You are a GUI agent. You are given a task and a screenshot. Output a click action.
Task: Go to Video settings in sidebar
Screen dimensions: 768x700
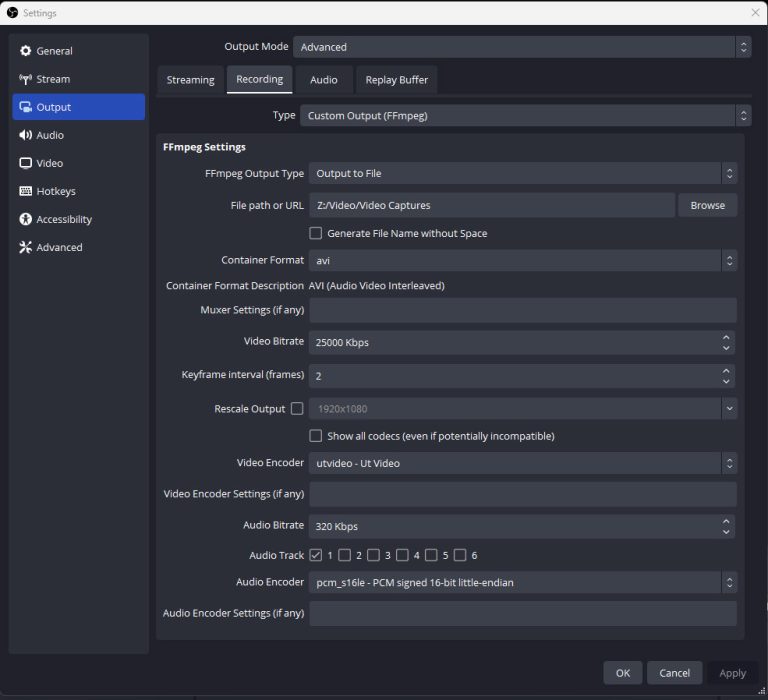click(x=49, y=163)
